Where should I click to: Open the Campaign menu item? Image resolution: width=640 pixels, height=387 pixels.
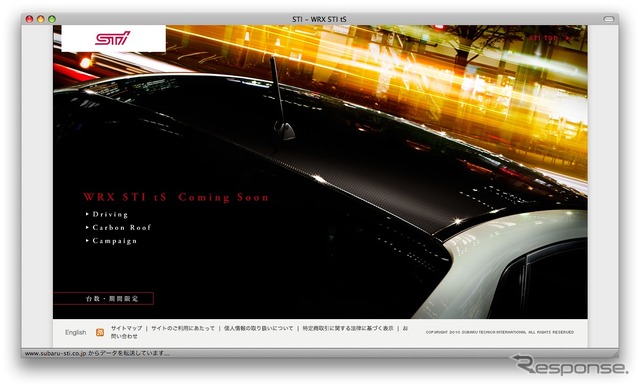[x=111, y=241]
